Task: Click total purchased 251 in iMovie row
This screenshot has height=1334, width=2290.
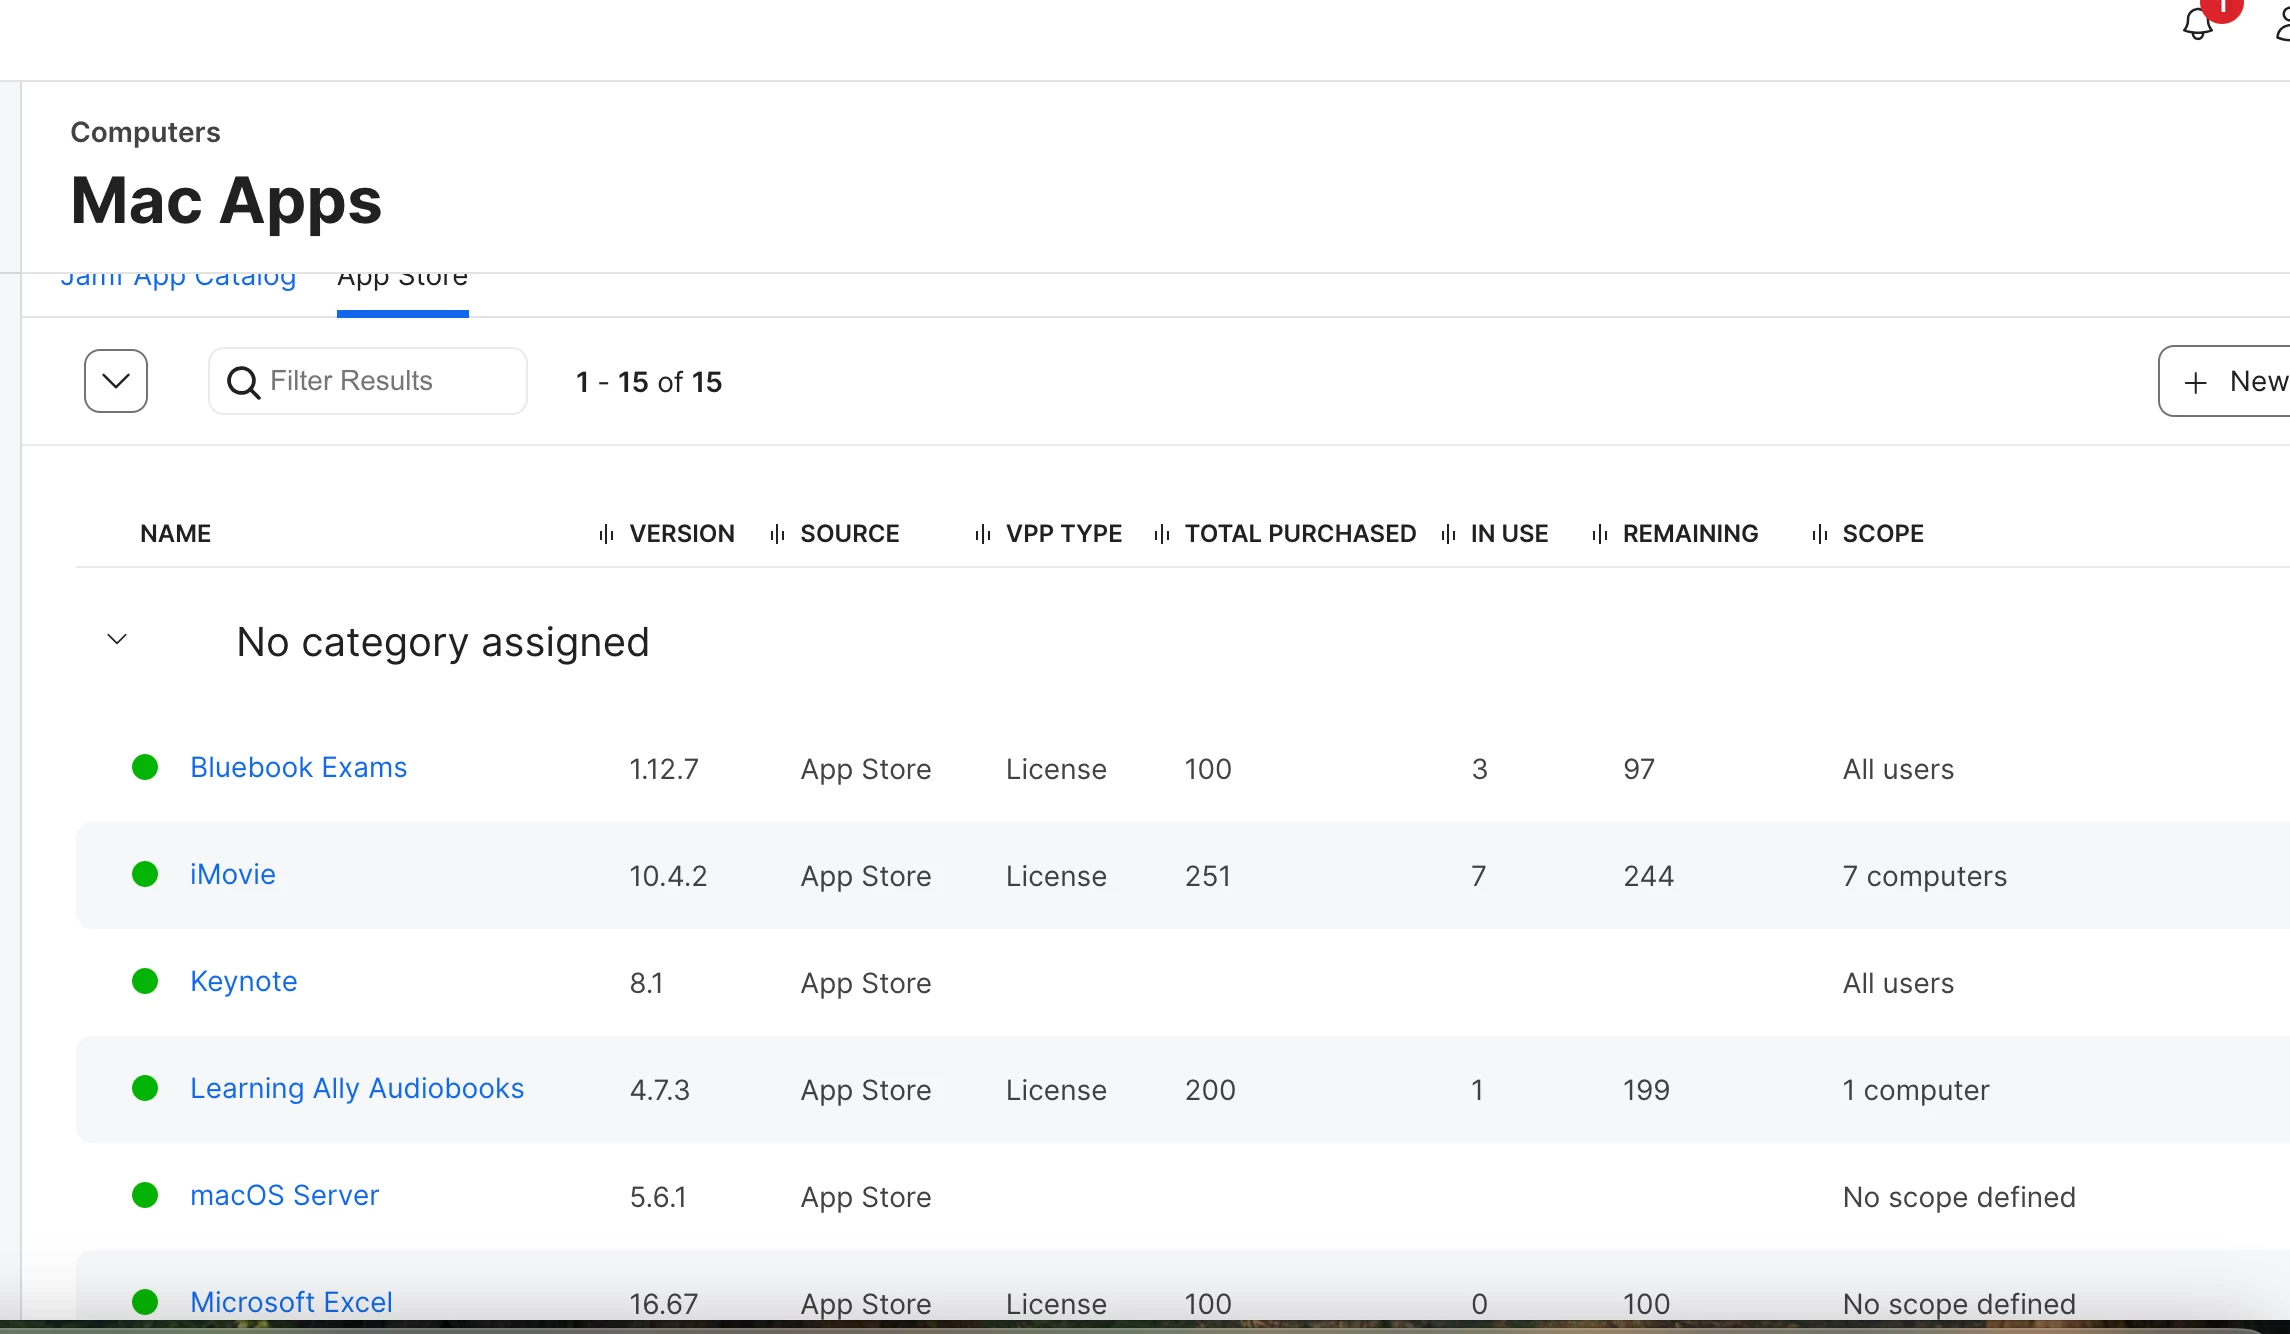Action: coord(1208,876)
